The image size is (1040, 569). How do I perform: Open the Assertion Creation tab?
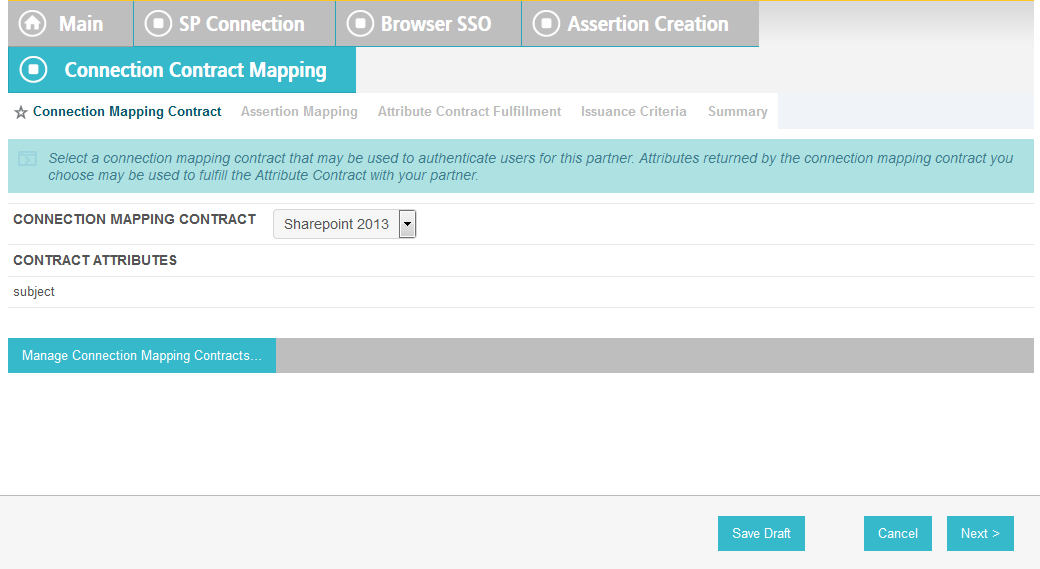[640, 24]
